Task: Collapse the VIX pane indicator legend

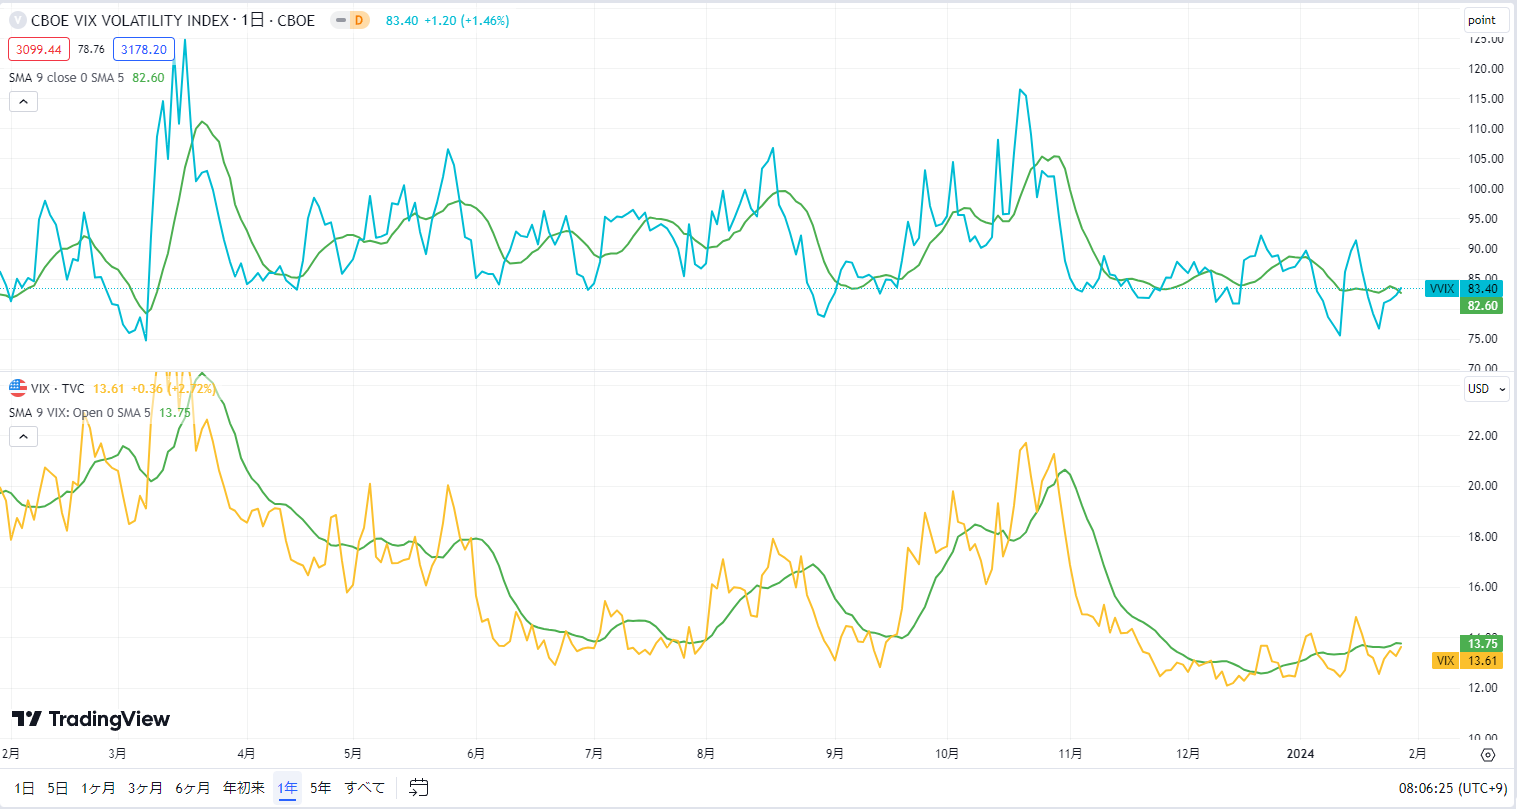Action: tap(23, 436)
